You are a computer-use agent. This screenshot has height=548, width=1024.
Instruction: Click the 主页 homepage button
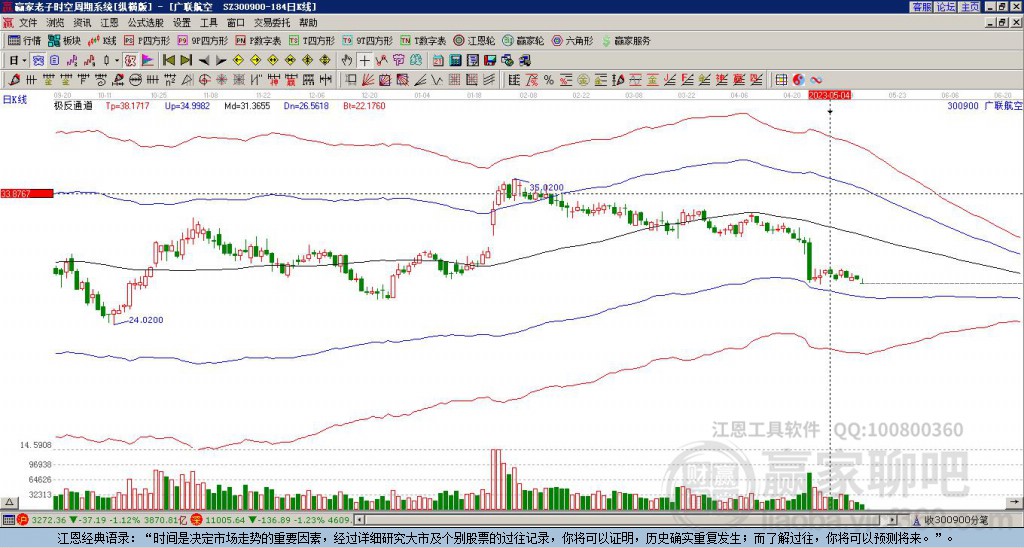[x=970, y=7]
